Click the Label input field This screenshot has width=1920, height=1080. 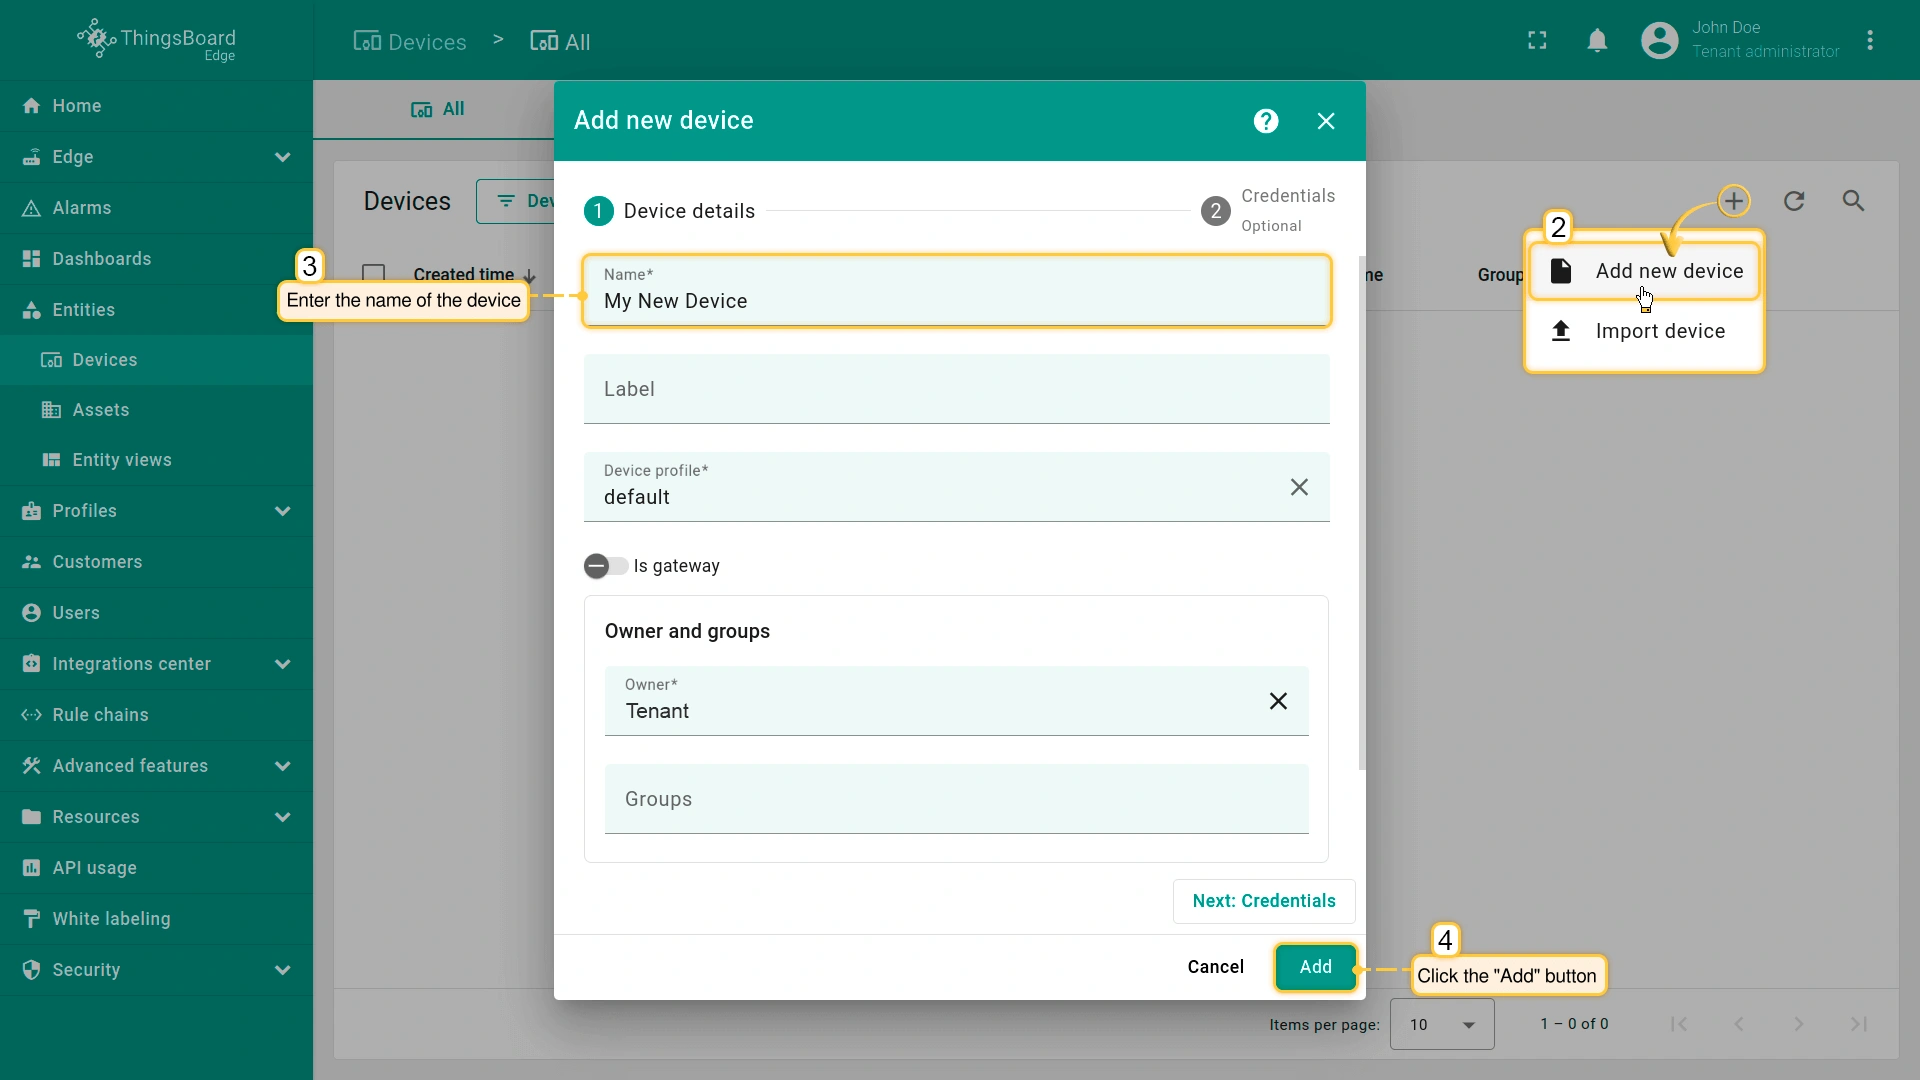956,390
